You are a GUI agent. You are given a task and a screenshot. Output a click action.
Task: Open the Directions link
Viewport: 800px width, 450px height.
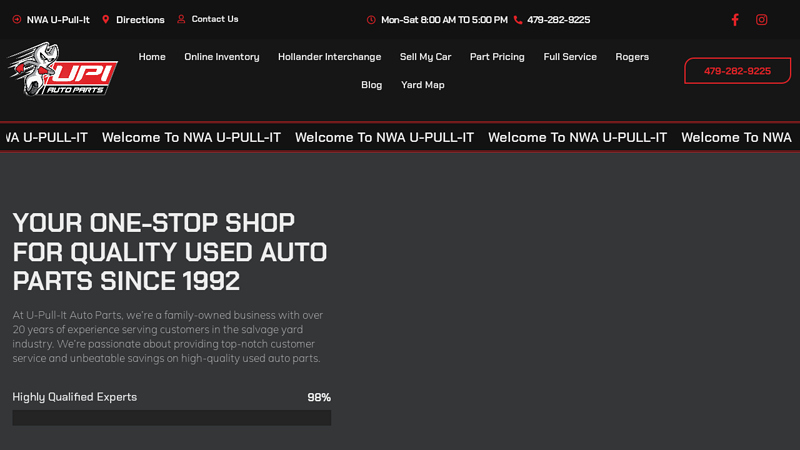click(140, 20)
